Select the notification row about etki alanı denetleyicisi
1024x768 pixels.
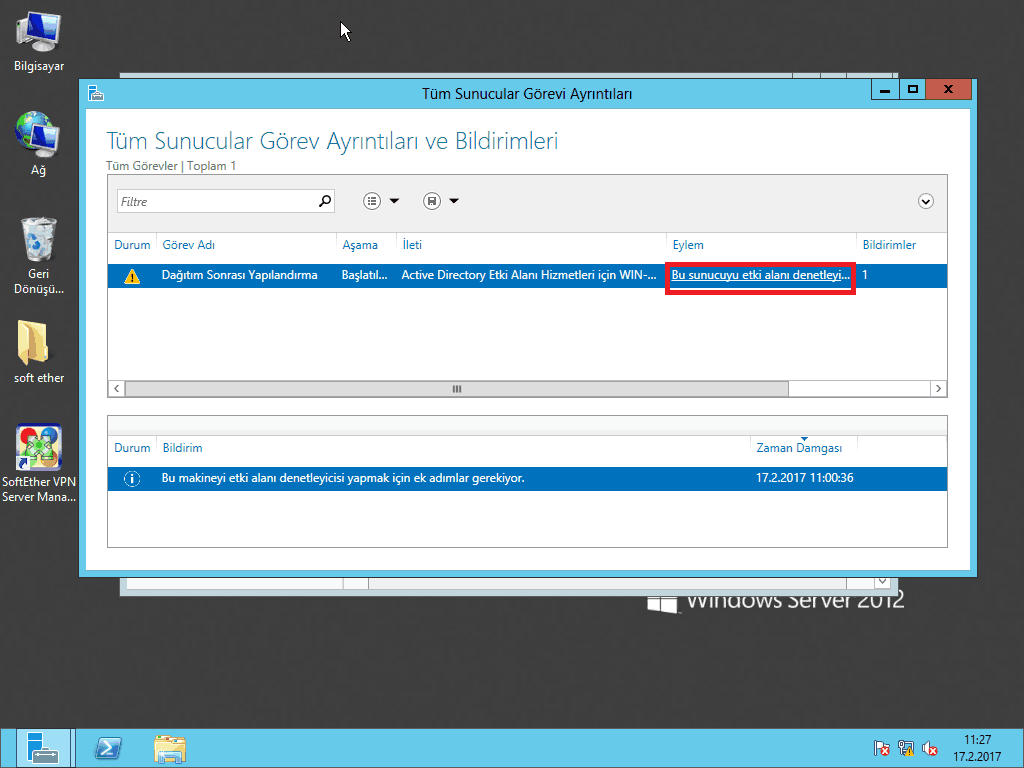(x=343, y=478)
